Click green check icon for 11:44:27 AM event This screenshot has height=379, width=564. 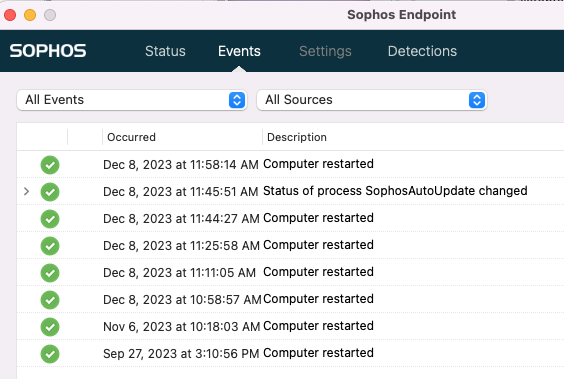[50, 219]
